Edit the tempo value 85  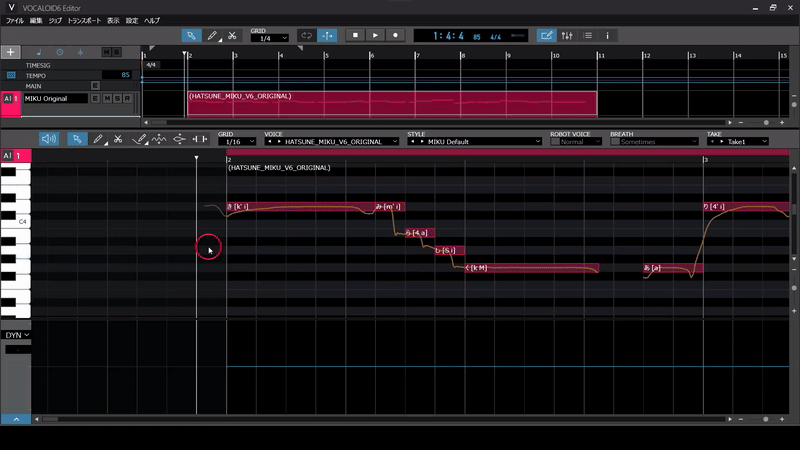pos(117,75)
